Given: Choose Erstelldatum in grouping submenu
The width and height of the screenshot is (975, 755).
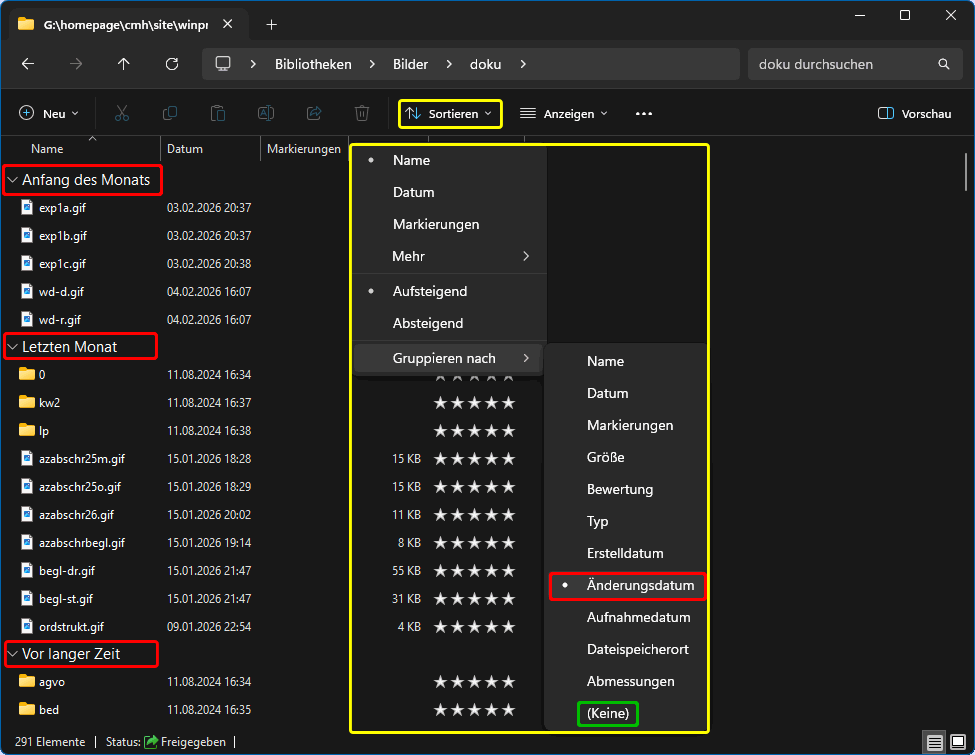Looking at the screenshot, I should 624,553.
